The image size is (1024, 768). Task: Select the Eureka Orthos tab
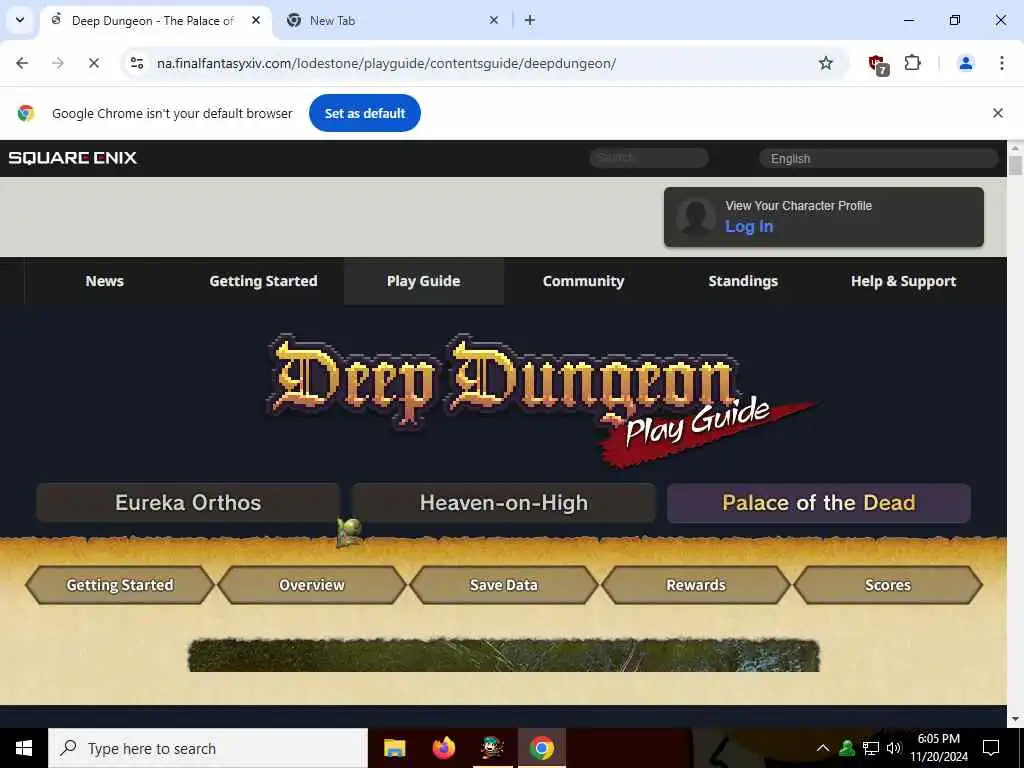click(x=188, y=502)
